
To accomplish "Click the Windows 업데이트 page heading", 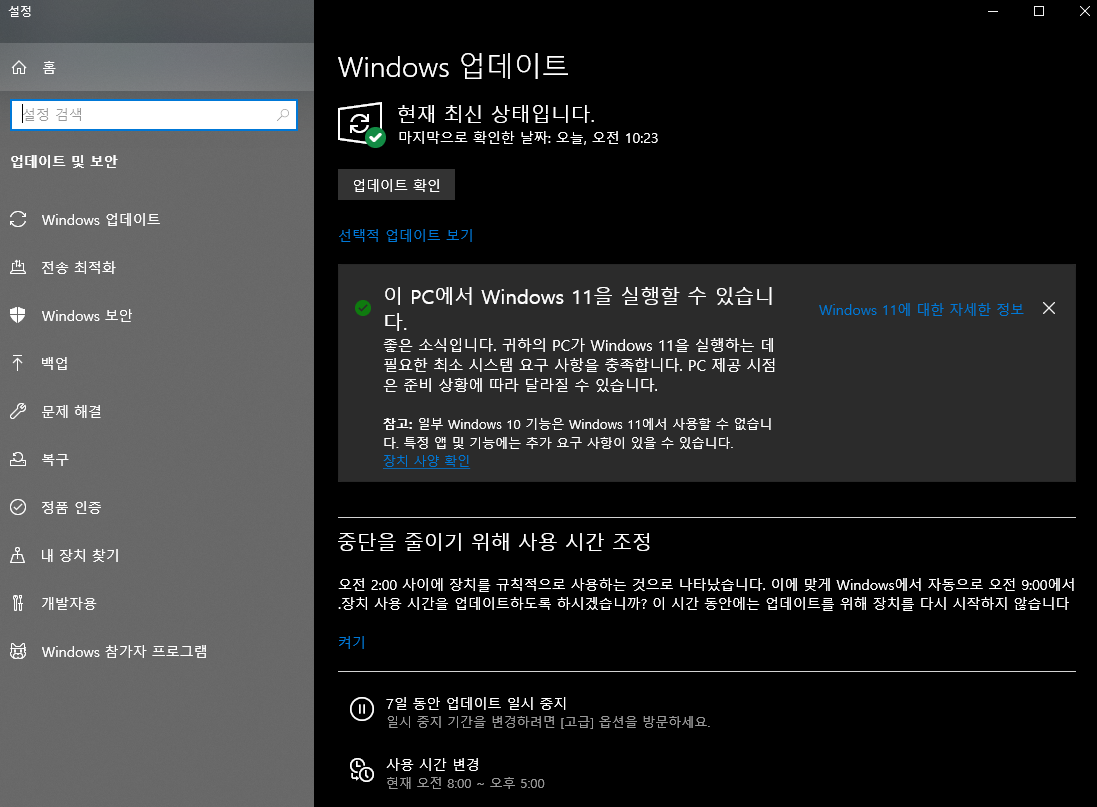I will point(453,66).
